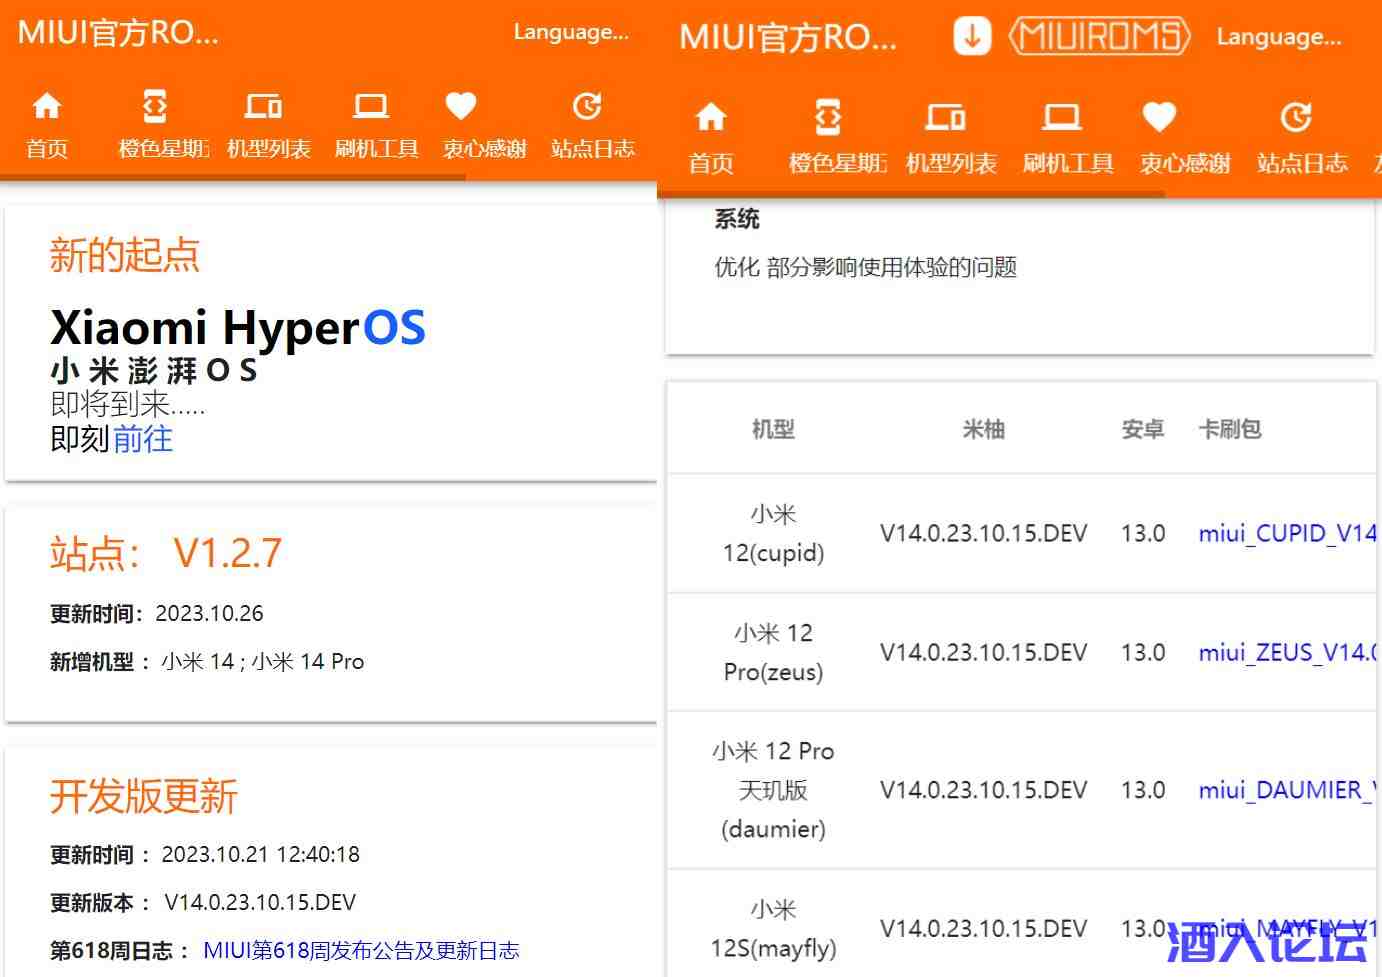The width and height of the screenshot is (1382, 977).
Task: Click the 机型列表 devices icon in the right page navbar
Action: [945, 117]
